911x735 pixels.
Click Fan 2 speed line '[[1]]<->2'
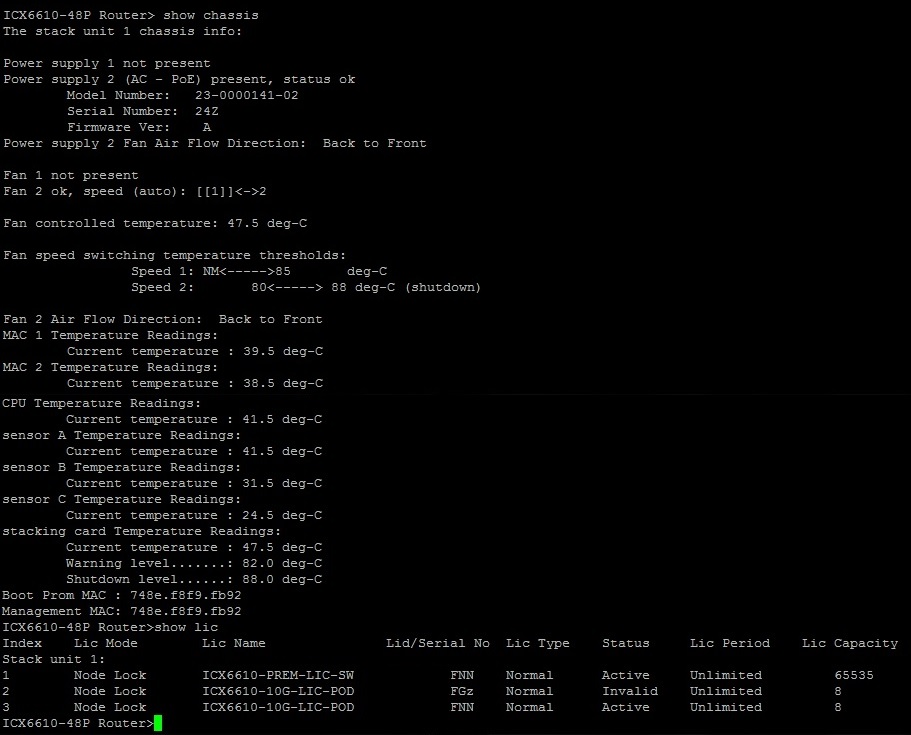tap(135, 192)
